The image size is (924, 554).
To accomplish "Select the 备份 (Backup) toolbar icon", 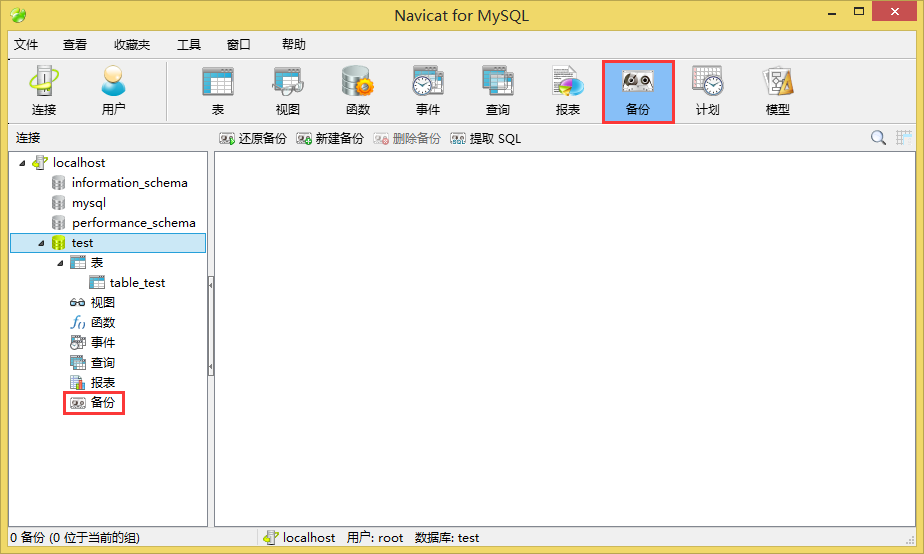I will [x=638, y=91].
